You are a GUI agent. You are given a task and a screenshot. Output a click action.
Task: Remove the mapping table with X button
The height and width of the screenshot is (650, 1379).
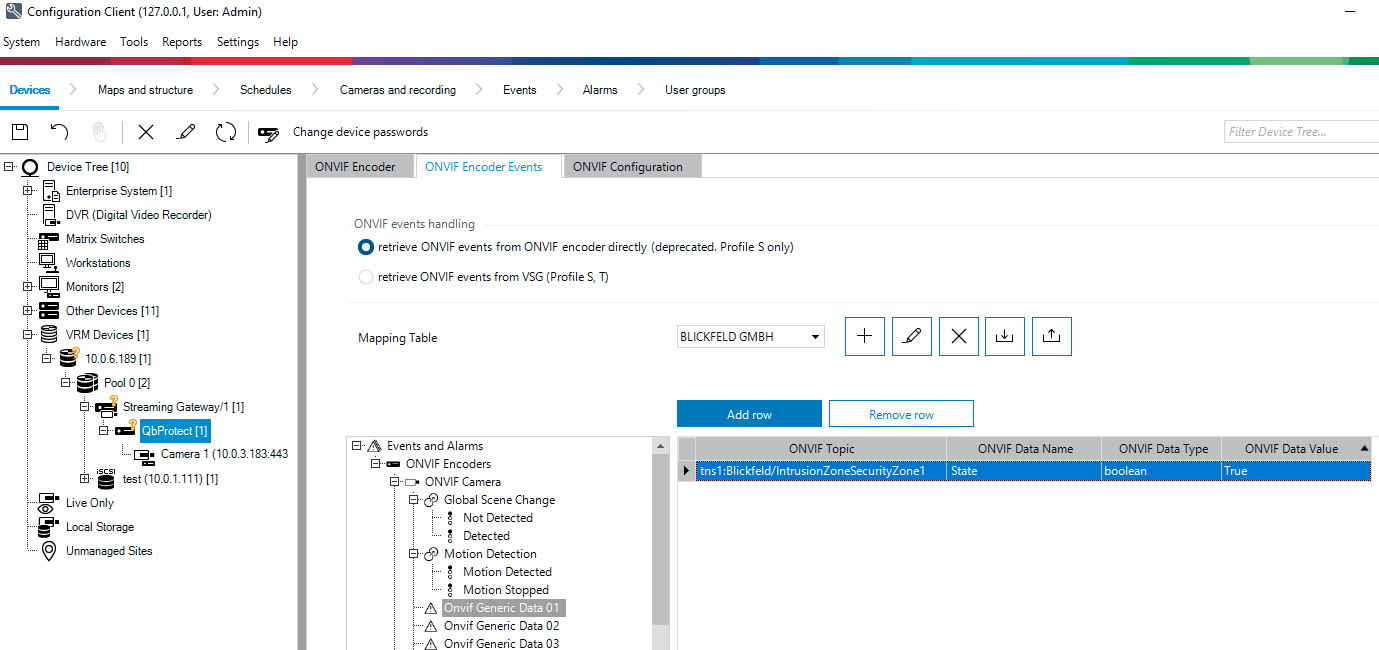coord(958,337)
